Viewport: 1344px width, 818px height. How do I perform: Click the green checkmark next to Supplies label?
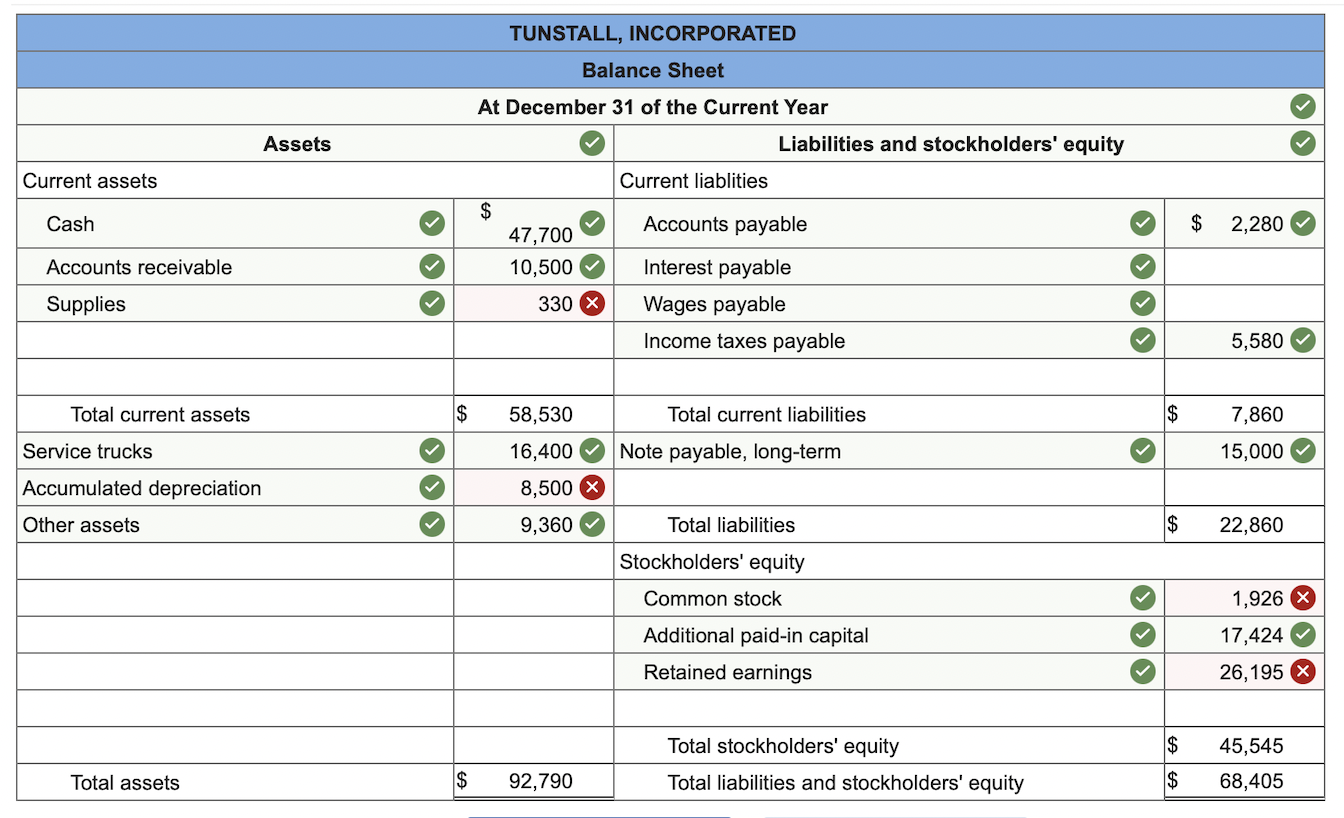coord(431,304)
